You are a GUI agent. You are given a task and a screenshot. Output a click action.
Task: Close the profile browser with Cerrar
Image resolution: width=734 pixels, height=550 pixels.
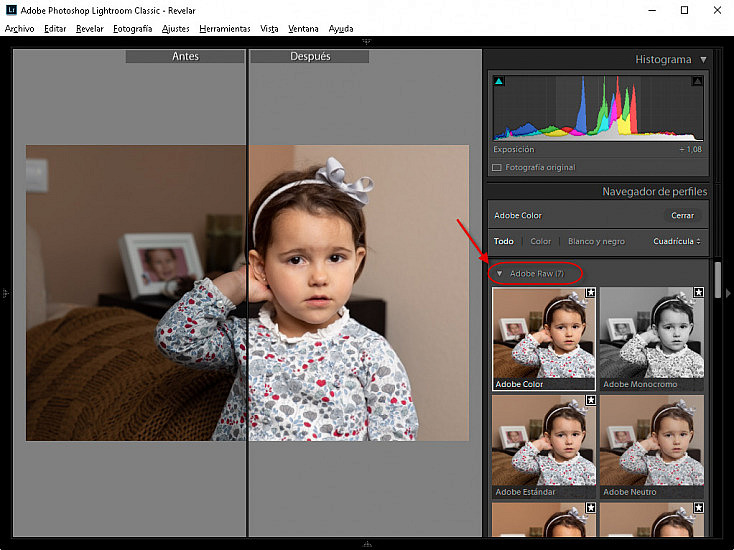point(682,215)
